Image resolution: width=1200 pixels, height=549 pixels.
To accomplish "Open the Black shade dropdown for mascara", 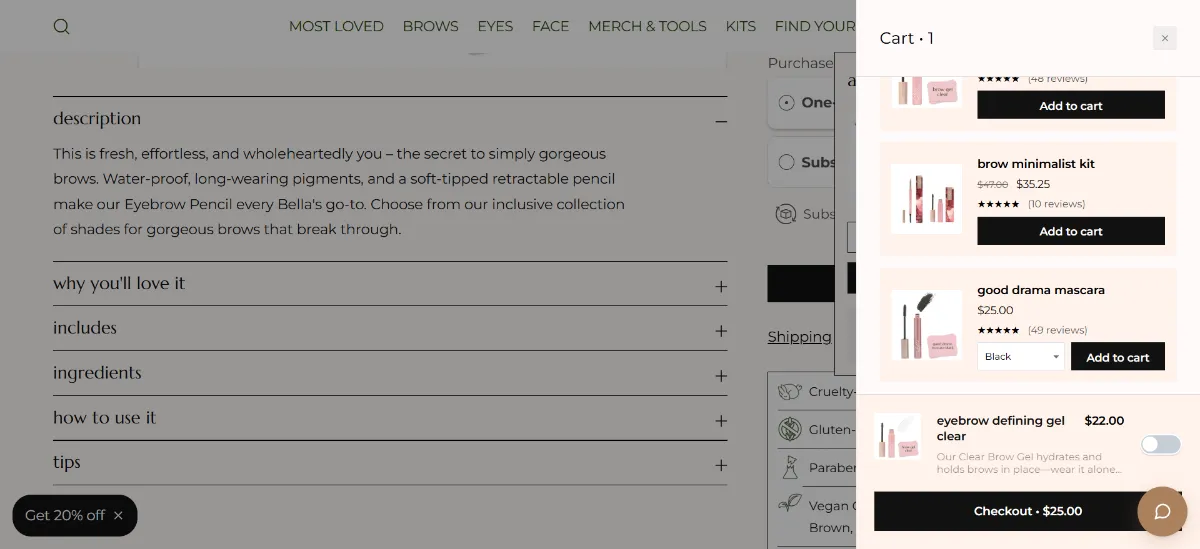I will click(1021, 357).
